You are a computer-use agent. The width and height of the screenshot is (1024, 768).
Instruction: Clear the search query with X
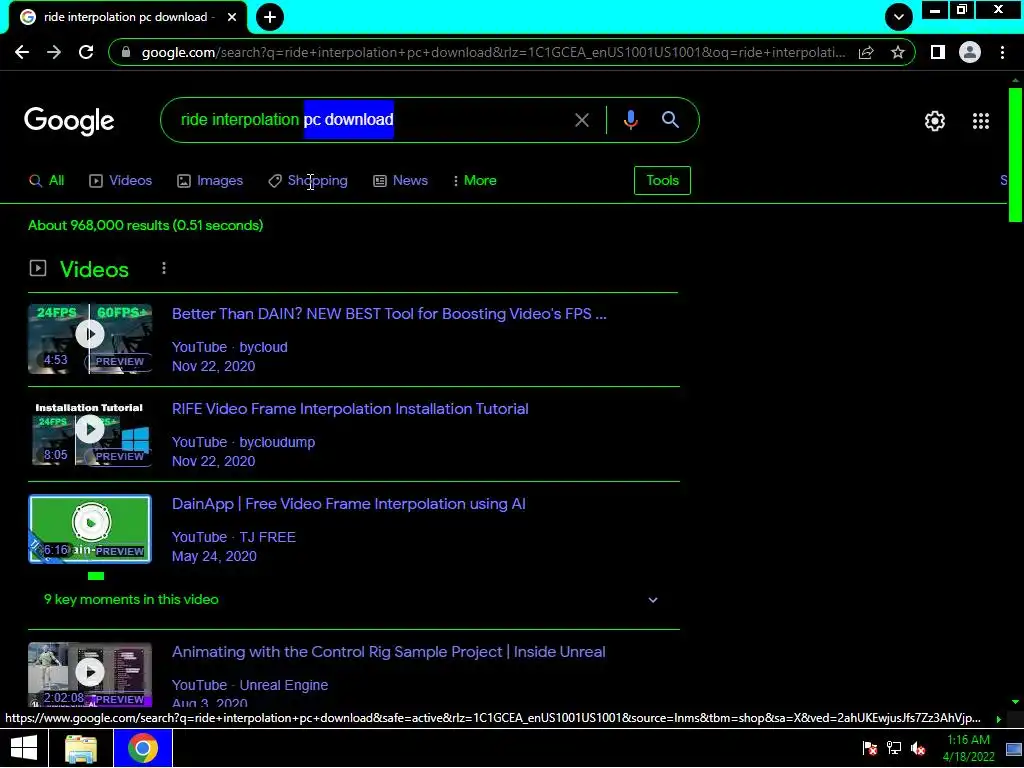582,120
